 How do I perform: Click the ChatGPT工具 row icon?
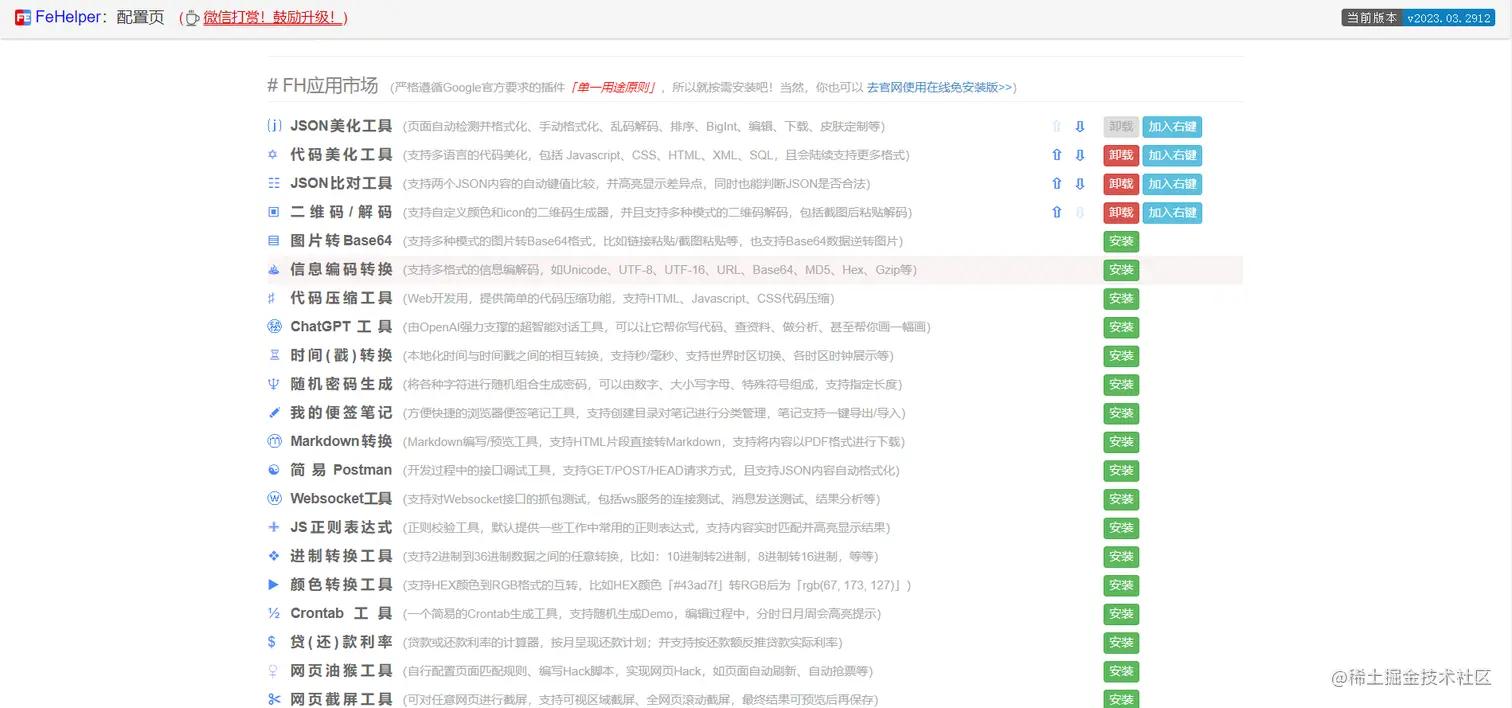[275, 327]
